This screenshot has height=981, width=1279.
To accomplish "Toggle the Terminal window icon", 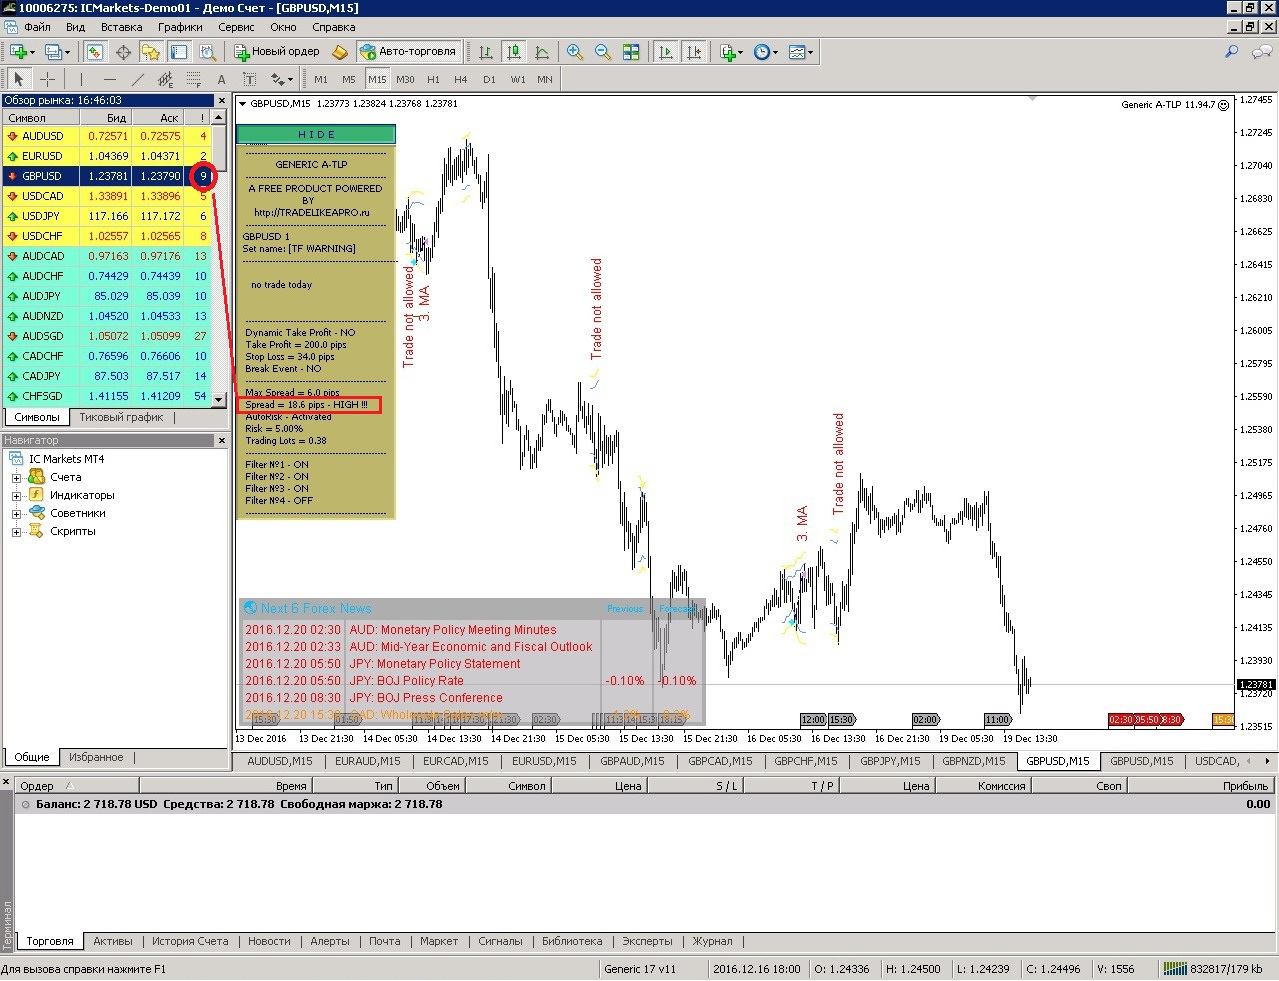I will (179, 52).
